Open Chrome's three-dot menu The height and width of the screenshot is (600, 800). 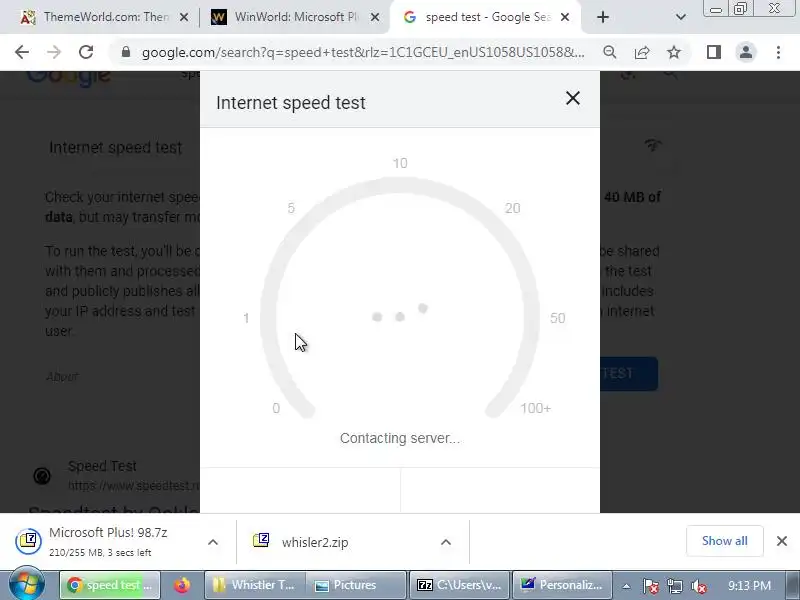(x=778, y=52)
